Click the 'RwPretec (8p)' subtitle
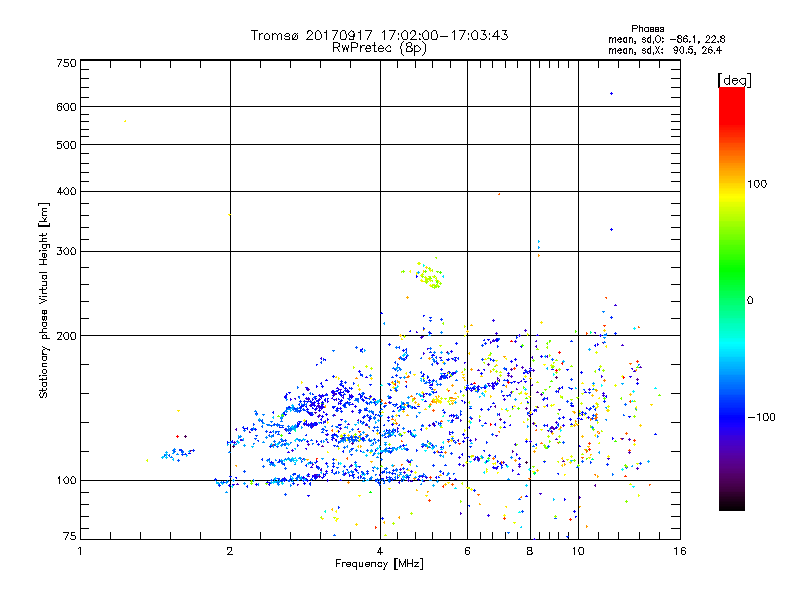Image resolution: width=800 pixels, height=600 pixels. (x=379, y=48)
